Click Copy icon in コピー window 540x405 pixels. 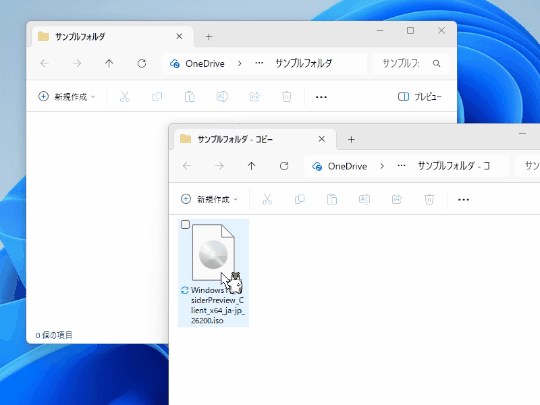[300, 199]
